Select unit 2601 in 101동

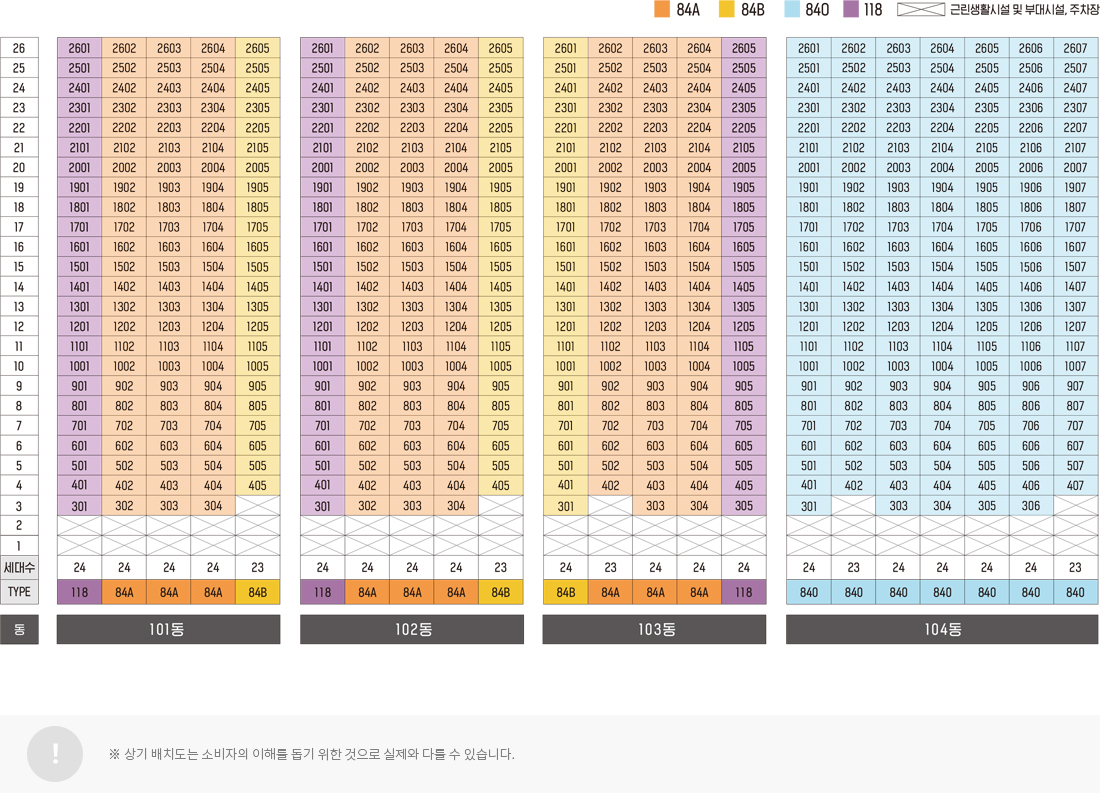pyautogui.click(x=80, y=48)
